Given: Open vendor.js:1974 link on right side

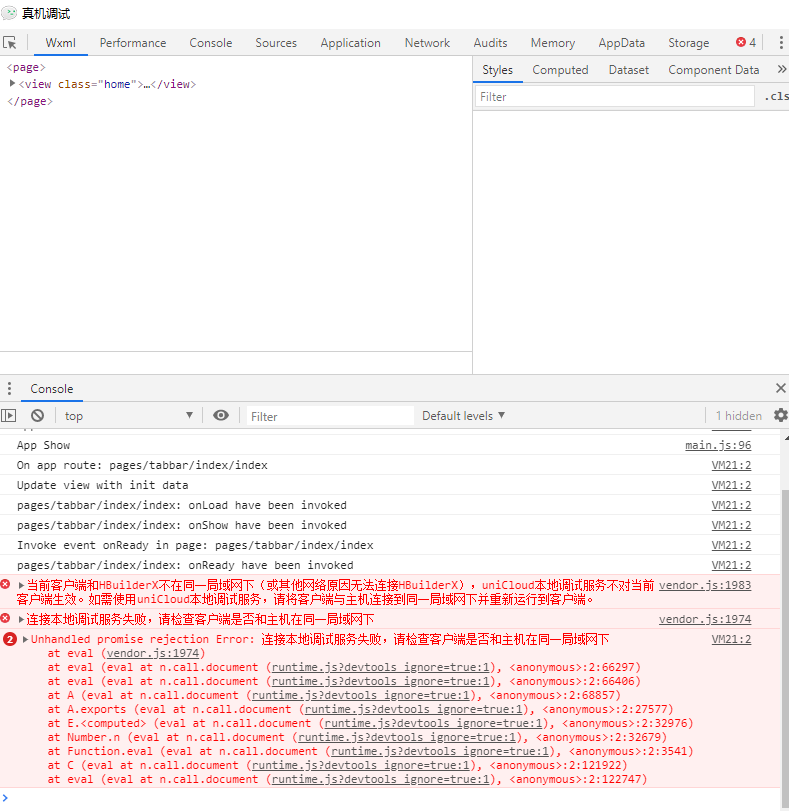Looking at the screenshot, I should coord(705,619).
